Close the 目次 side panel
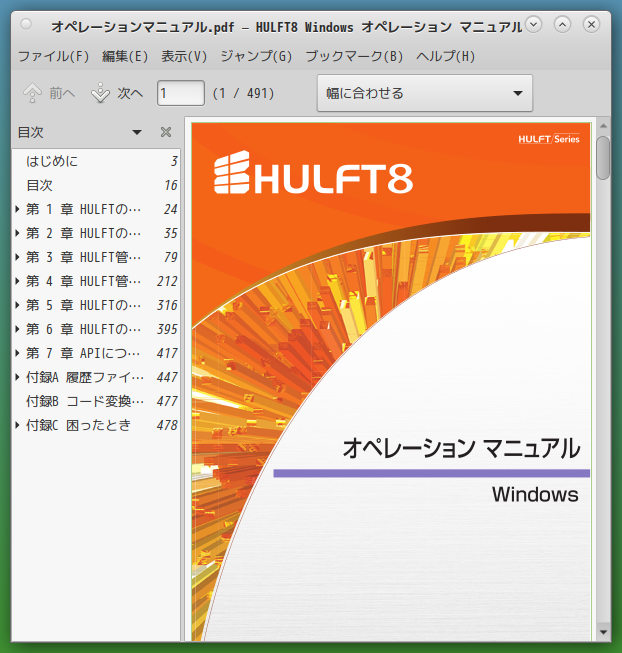Image resolution: width=622 pixels, height=653 pixels. coord(166,132)
